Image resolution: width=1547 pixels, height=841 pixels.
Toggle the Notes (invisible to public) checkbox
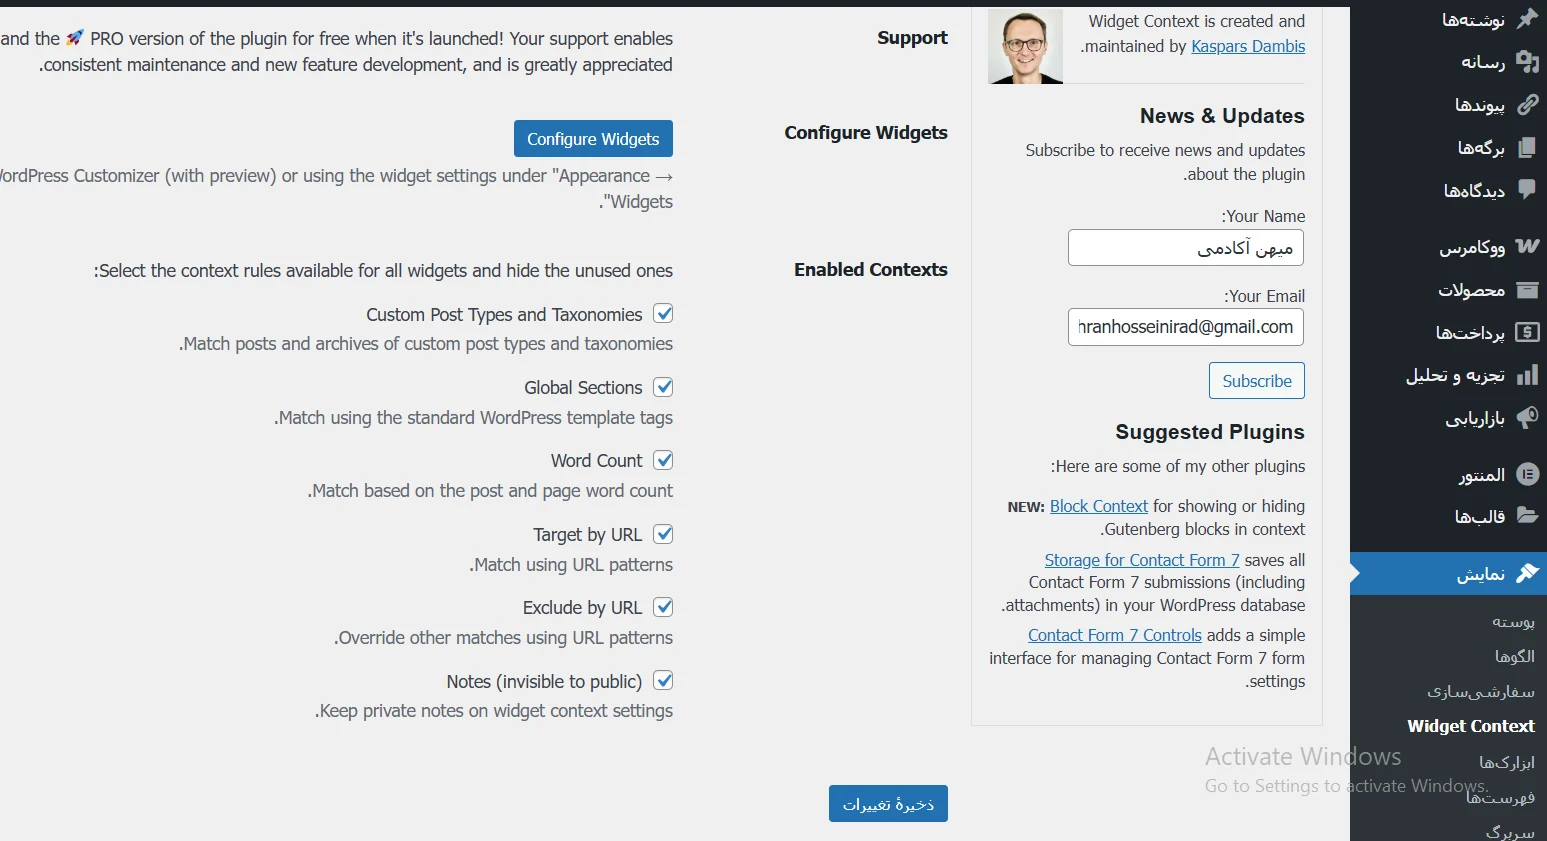[x=664, y=681]
